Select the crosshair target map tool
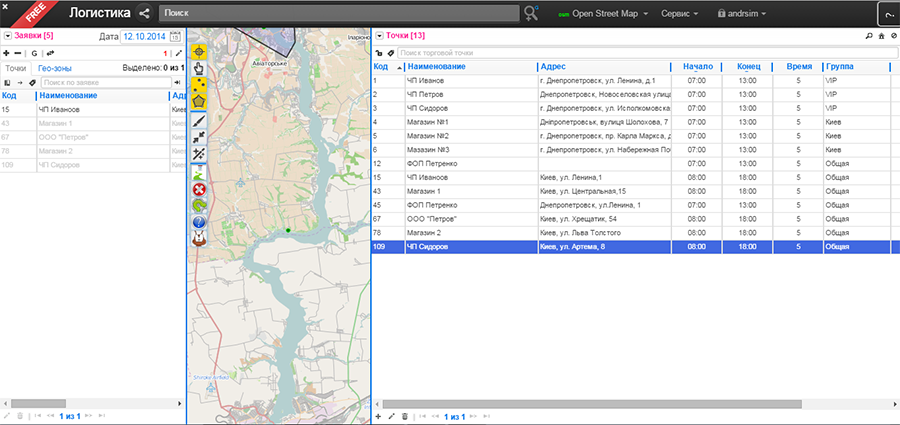The image size is (900, 425). click(x=199, y=52)
